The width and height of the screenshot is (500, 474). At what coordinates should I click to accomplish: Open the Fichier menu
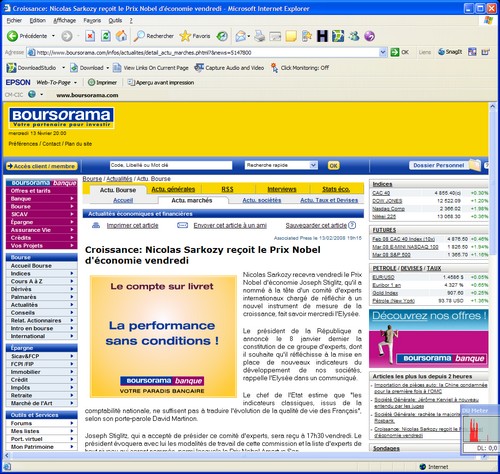[14, 21]
